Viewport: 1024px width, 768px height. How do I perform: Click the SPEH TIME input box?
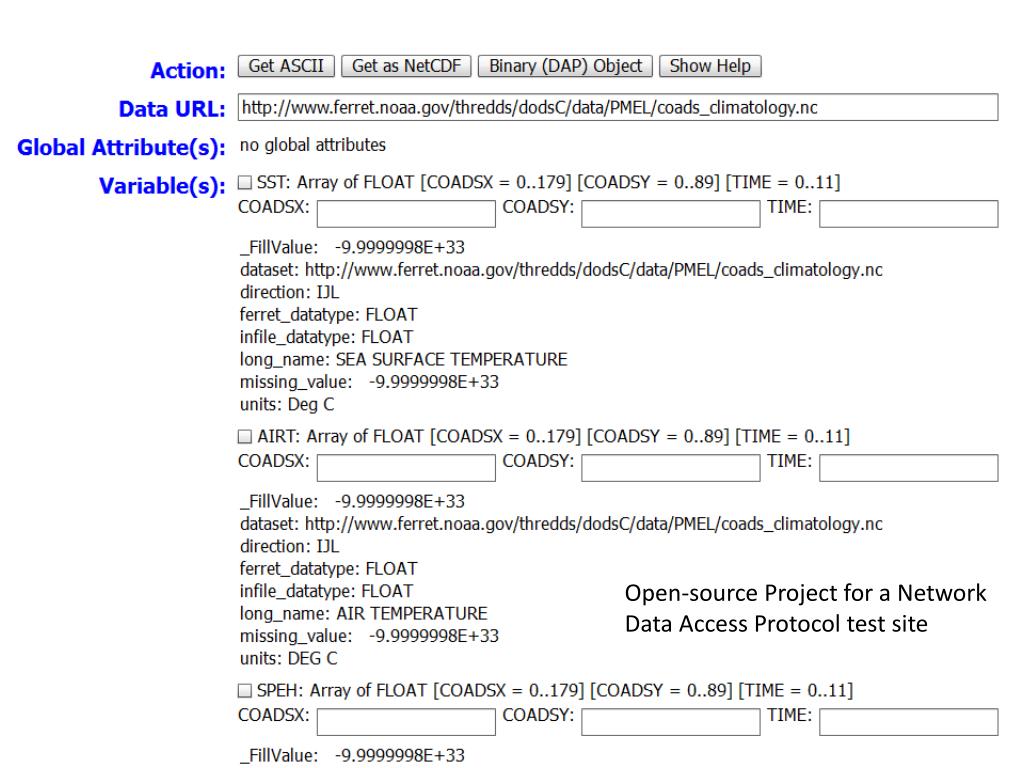click(908, 722)
